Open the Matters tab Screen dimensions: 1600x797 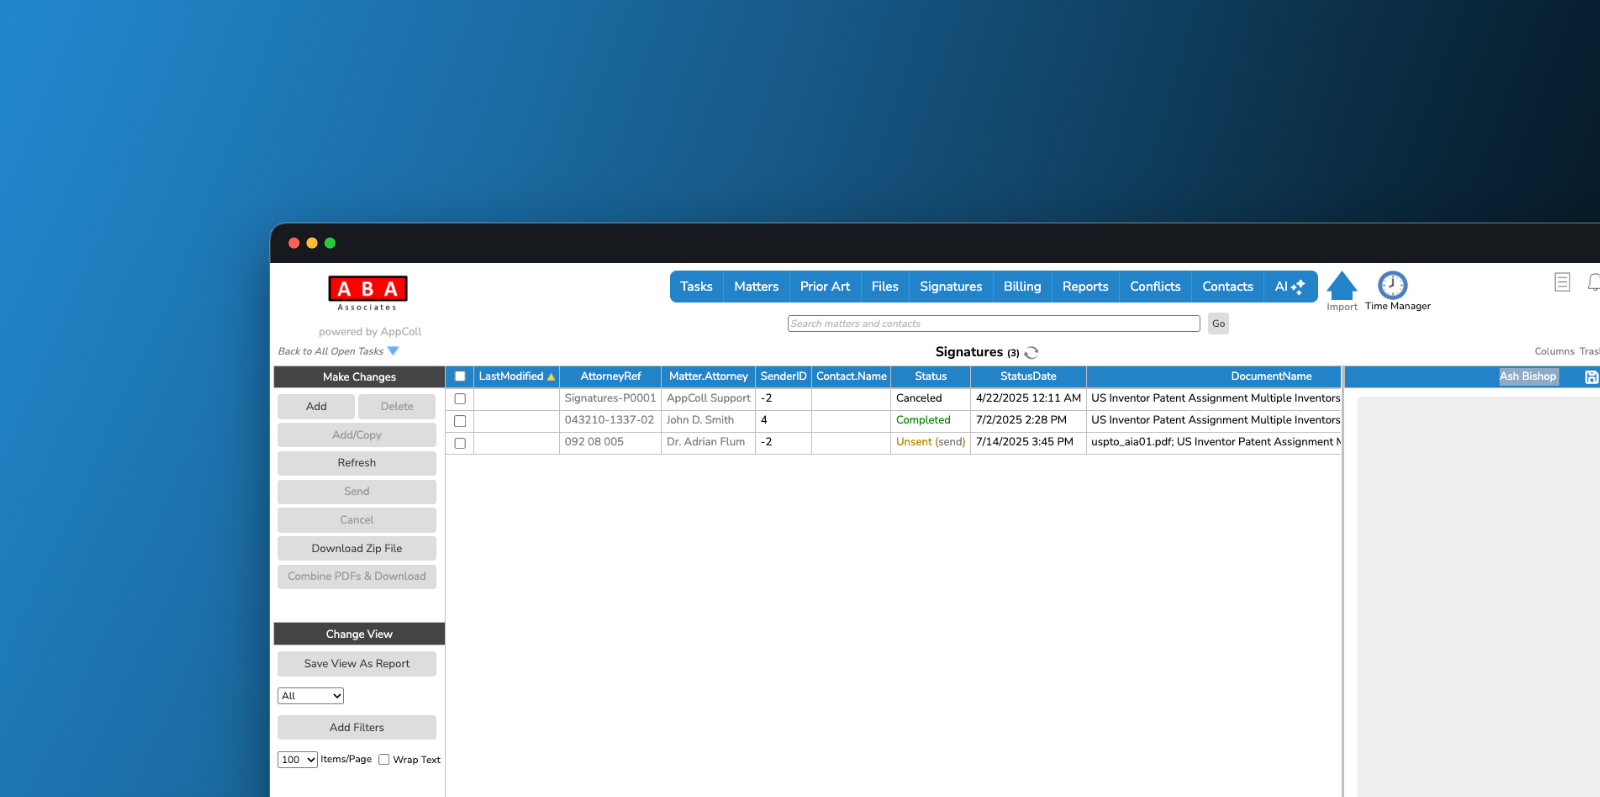pyautogui.click(x=756, y=287)
